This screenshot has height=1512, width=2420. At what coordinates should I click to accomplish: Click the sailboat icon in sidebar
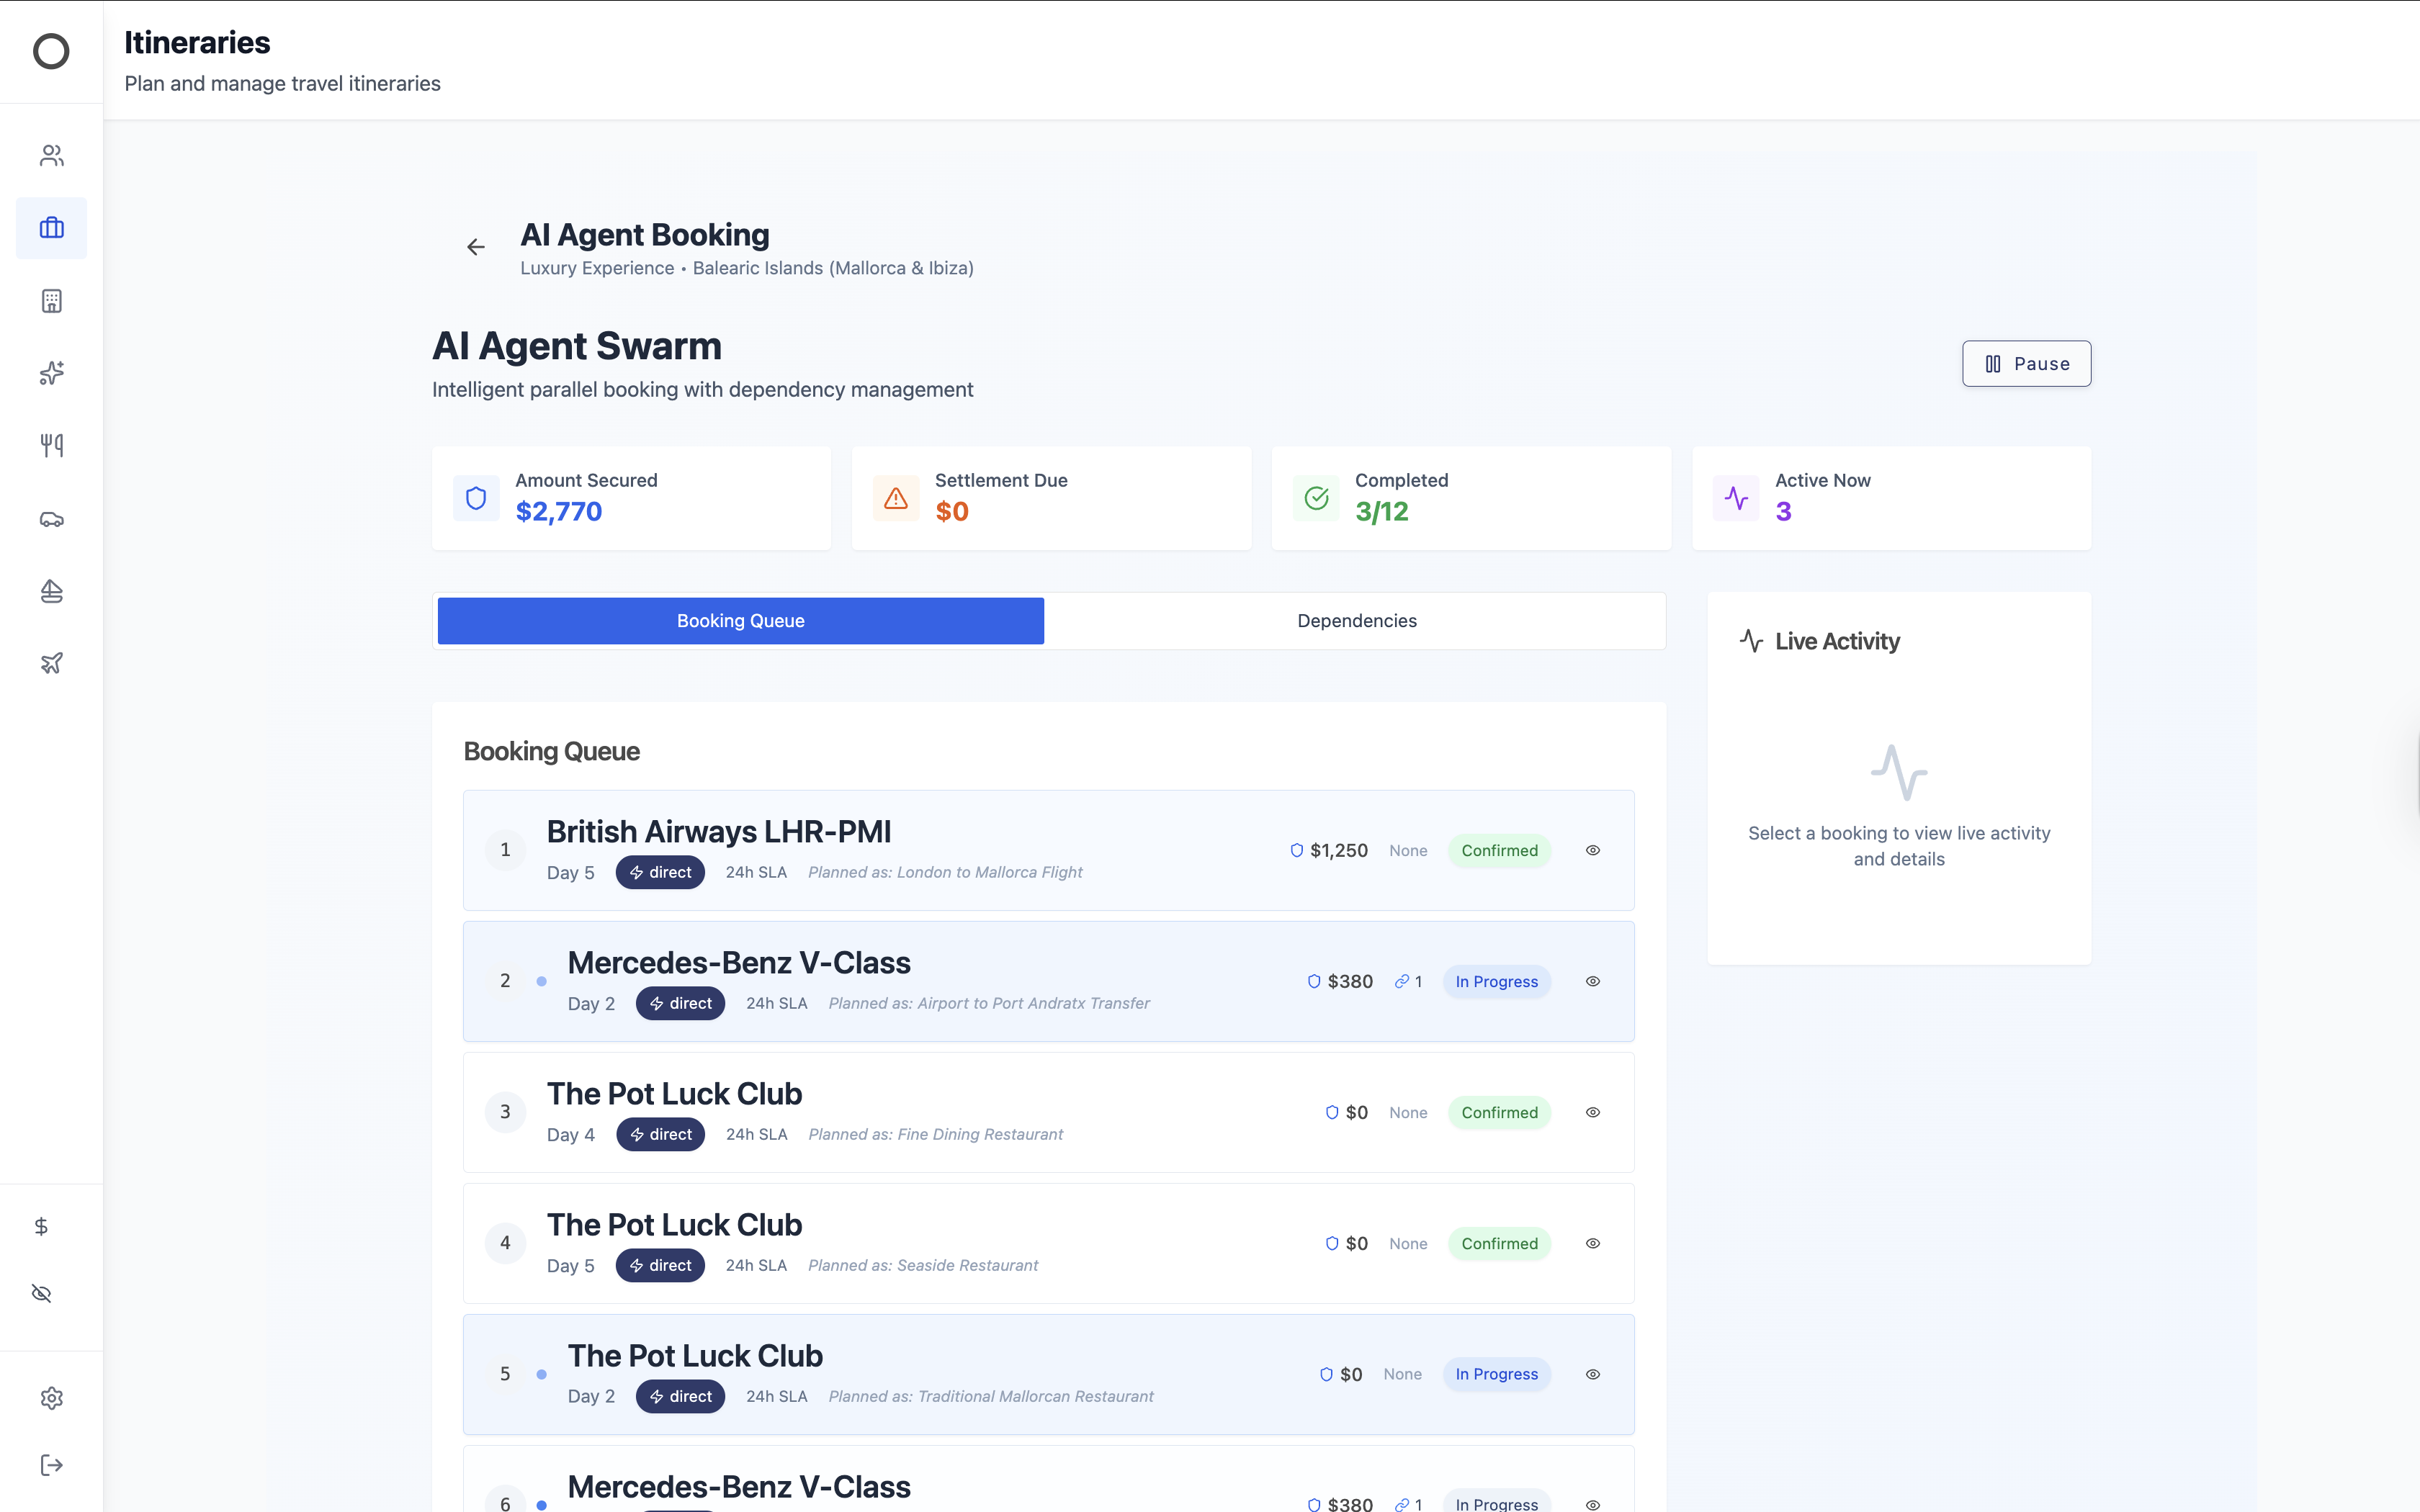(x=51, y=591)
